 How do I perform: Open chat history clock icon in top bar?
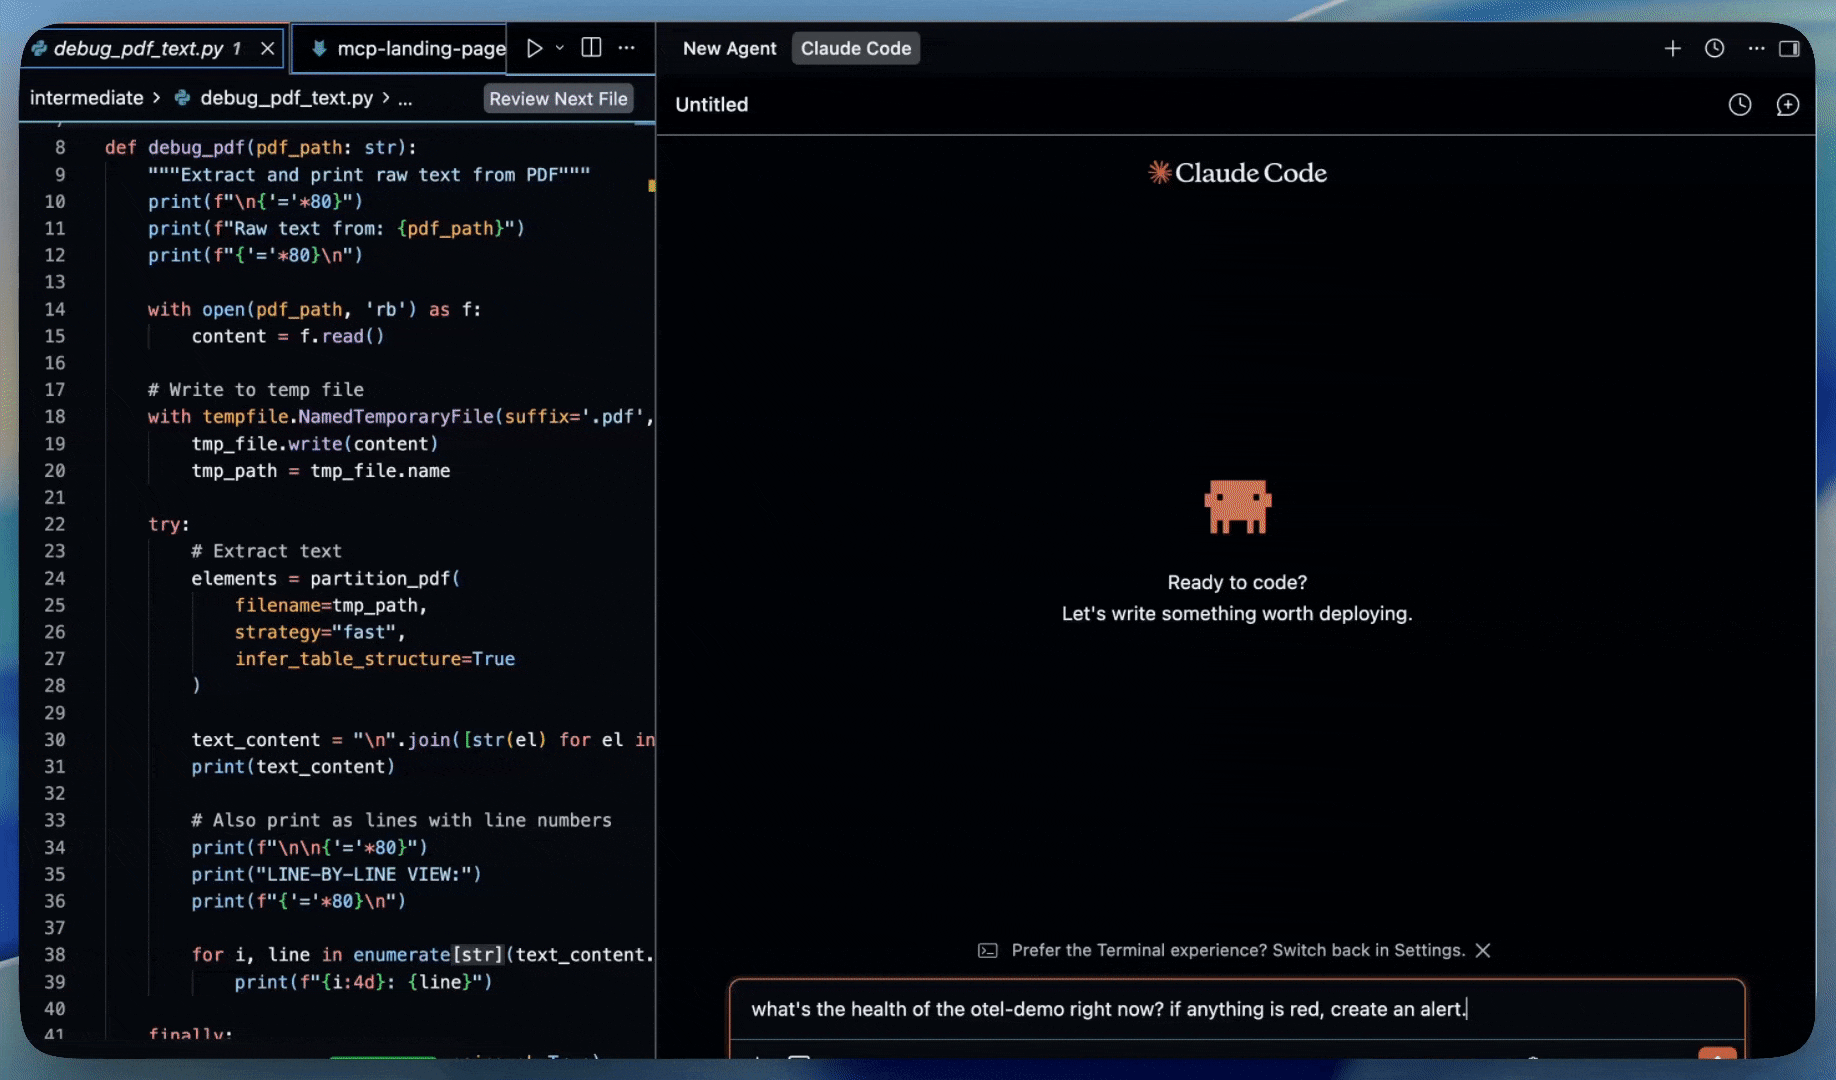1714,48
